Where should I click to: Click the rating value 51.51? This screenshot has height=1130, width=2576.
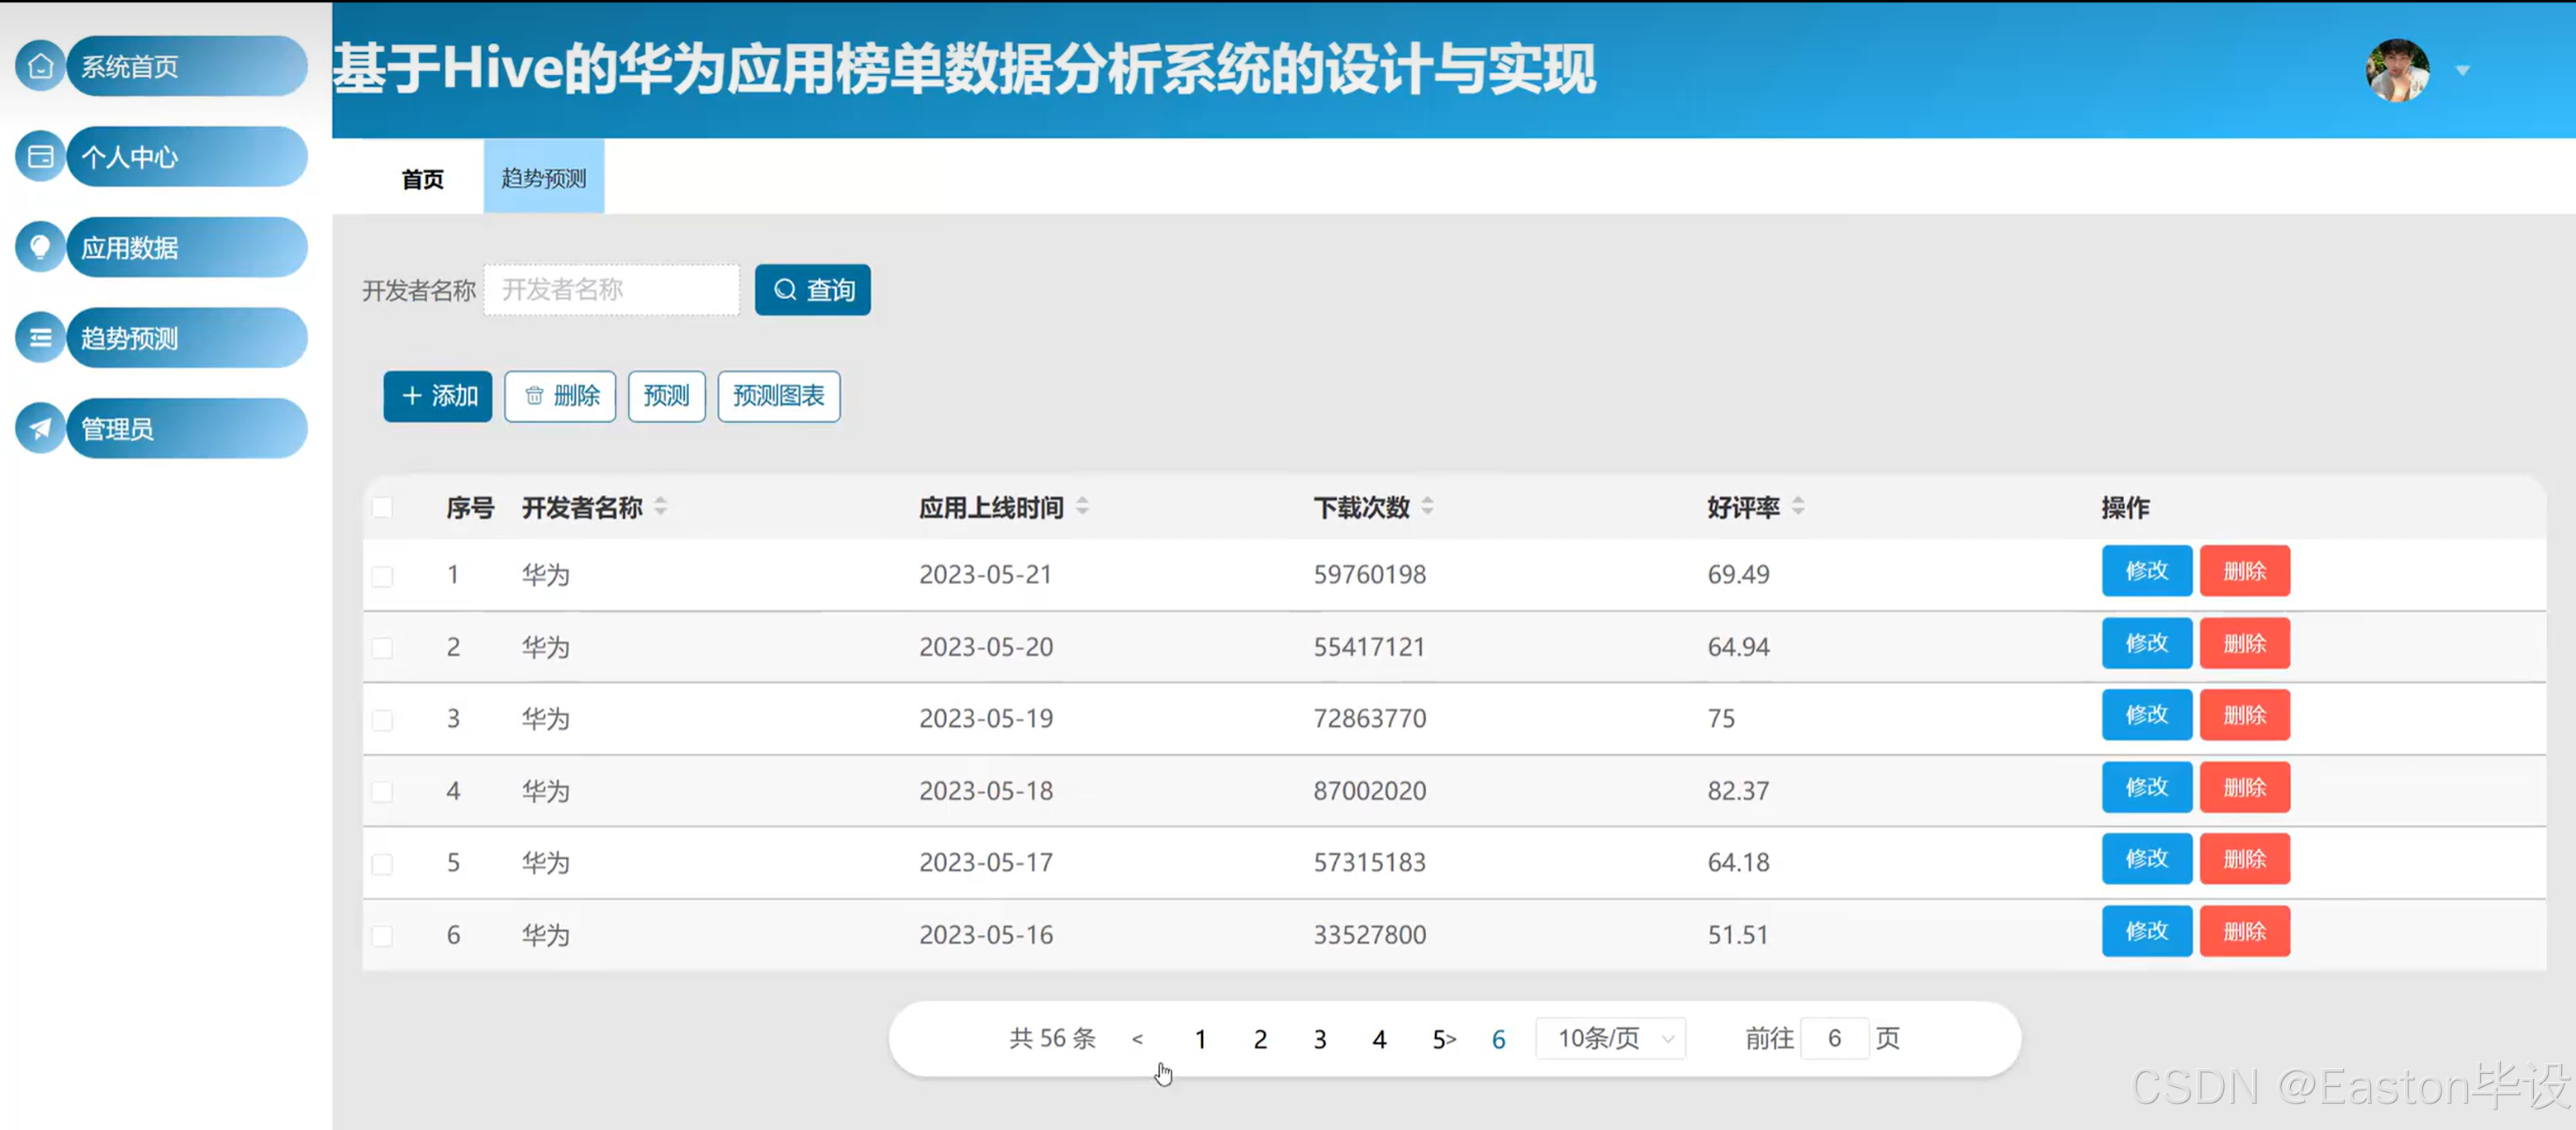(x=1738, y=935)
